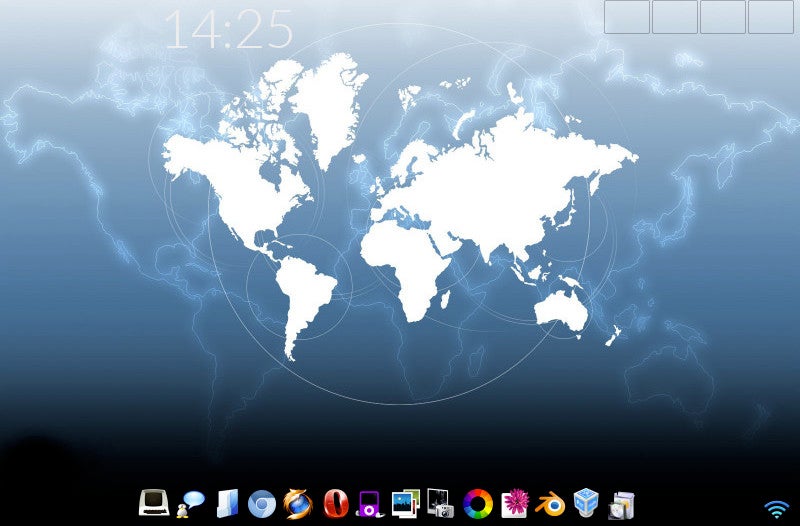Launch the Chromium browser from dock
Image resolution: width=800 pixels, height=526 pixels.
point(262,504)
